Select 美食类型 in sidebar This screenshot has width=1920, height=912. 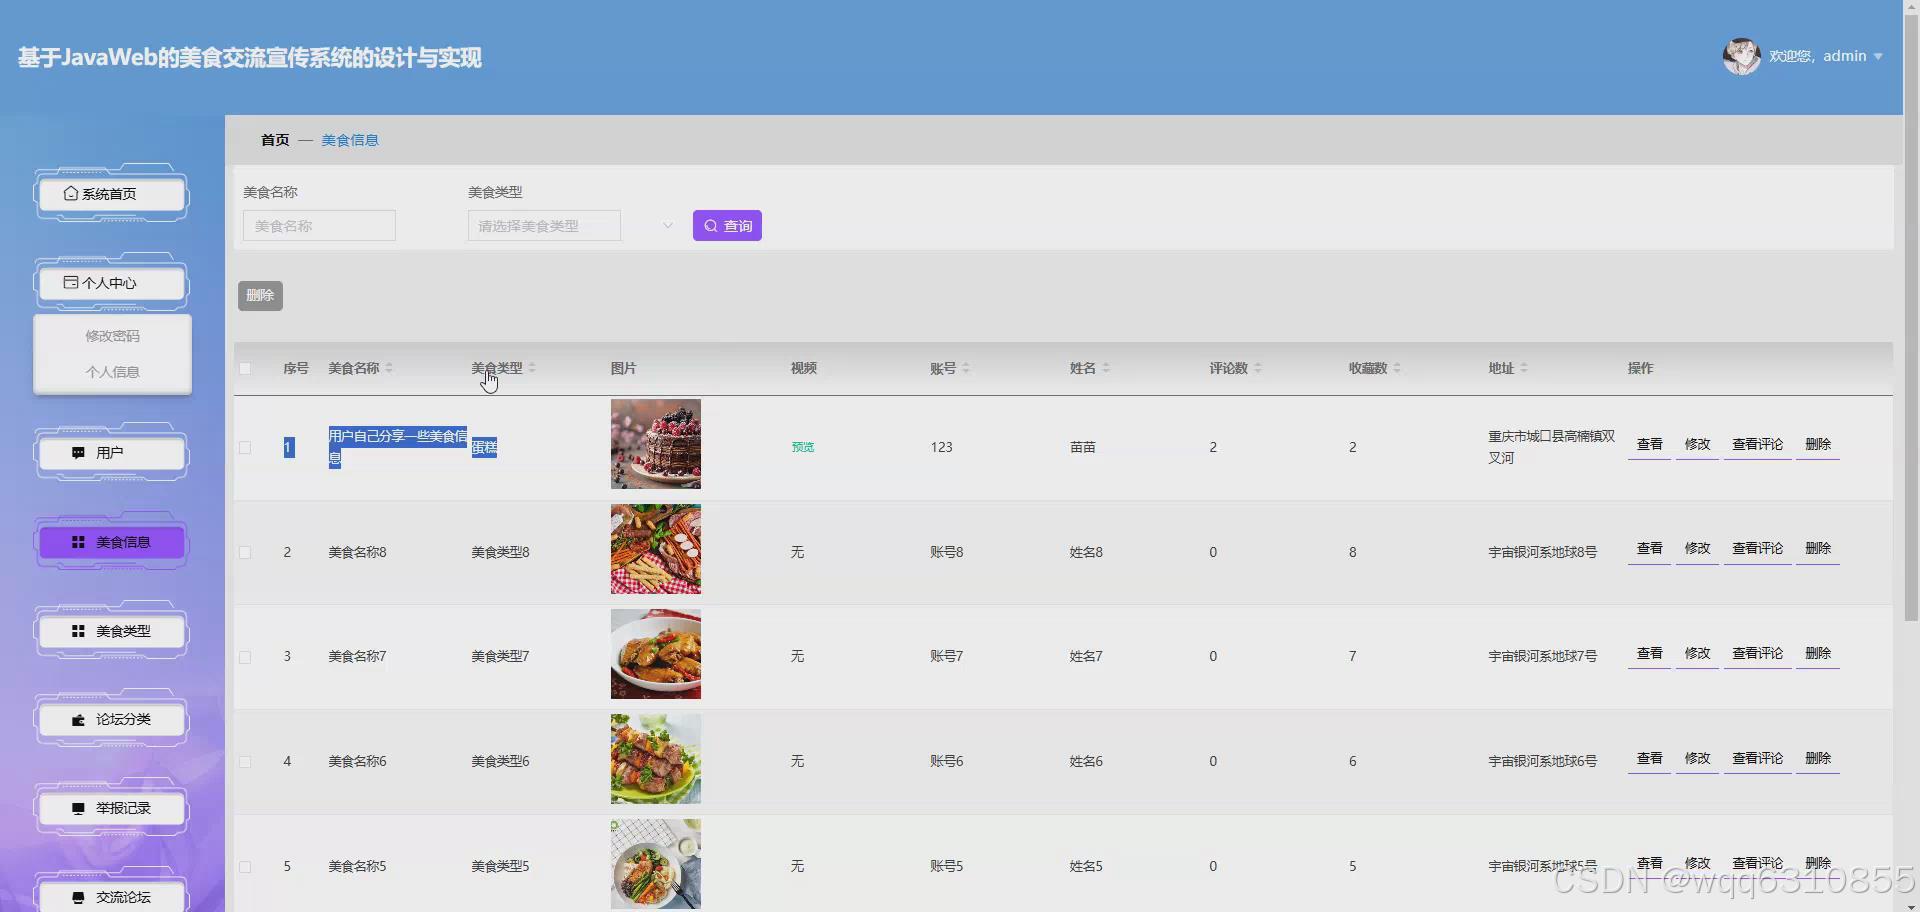111,631
